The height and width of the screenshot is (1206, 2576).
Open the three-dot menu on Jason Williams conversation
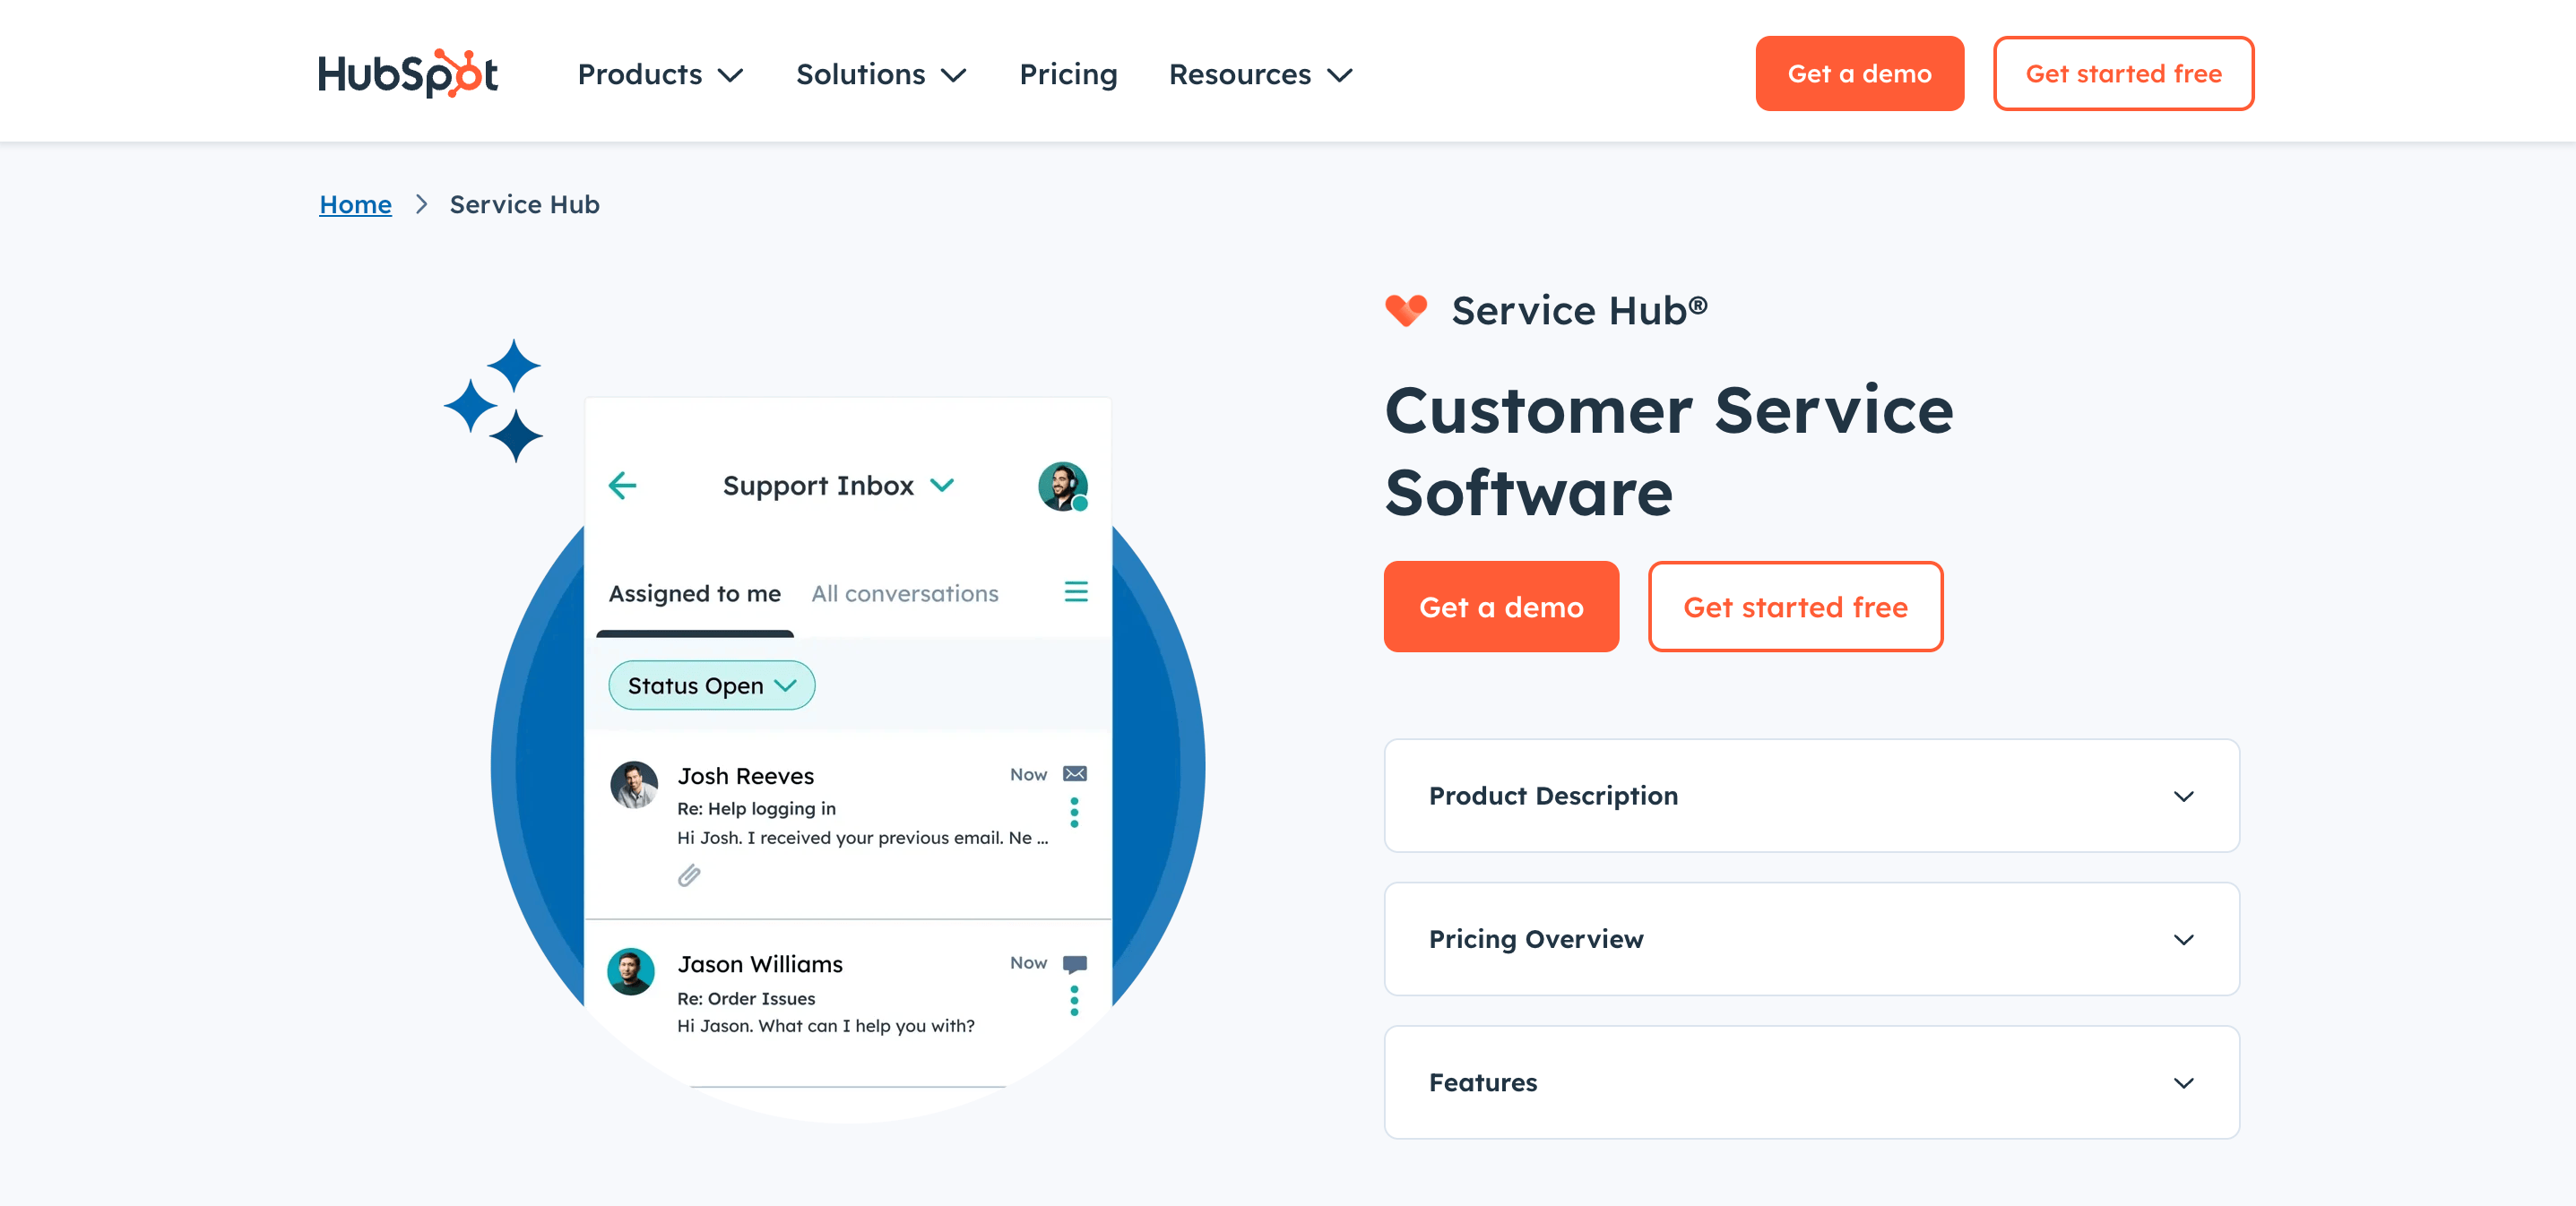pos(1074,1001)
